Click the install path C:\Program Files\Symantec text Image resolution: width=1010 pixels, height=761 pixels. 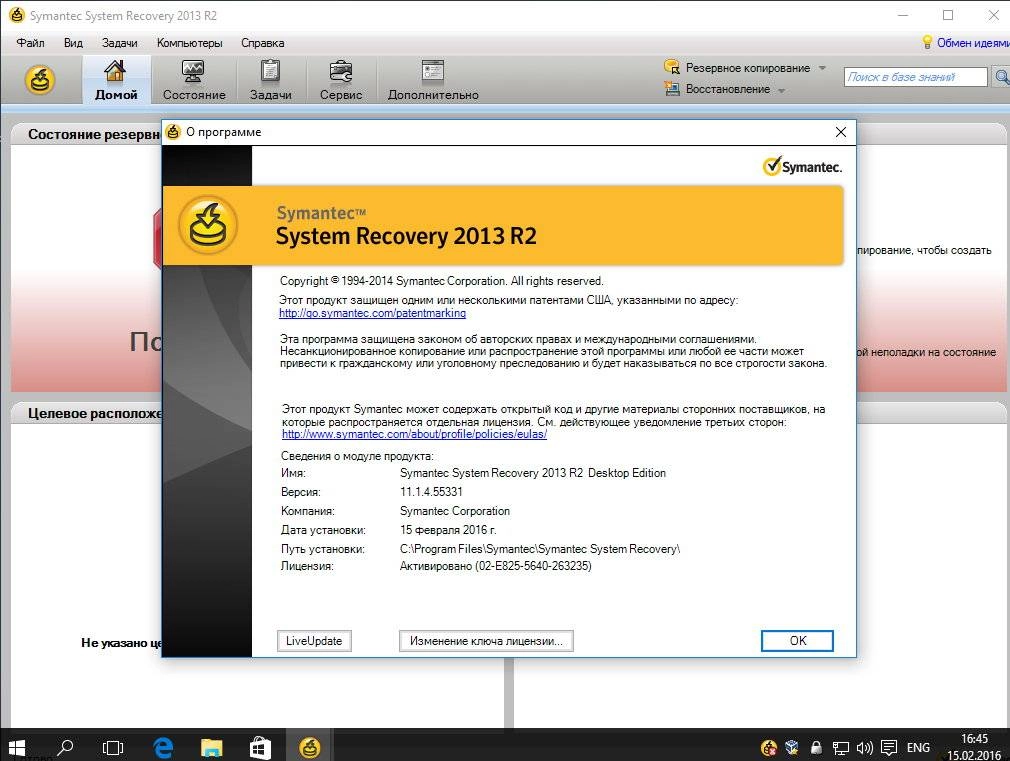540,549
